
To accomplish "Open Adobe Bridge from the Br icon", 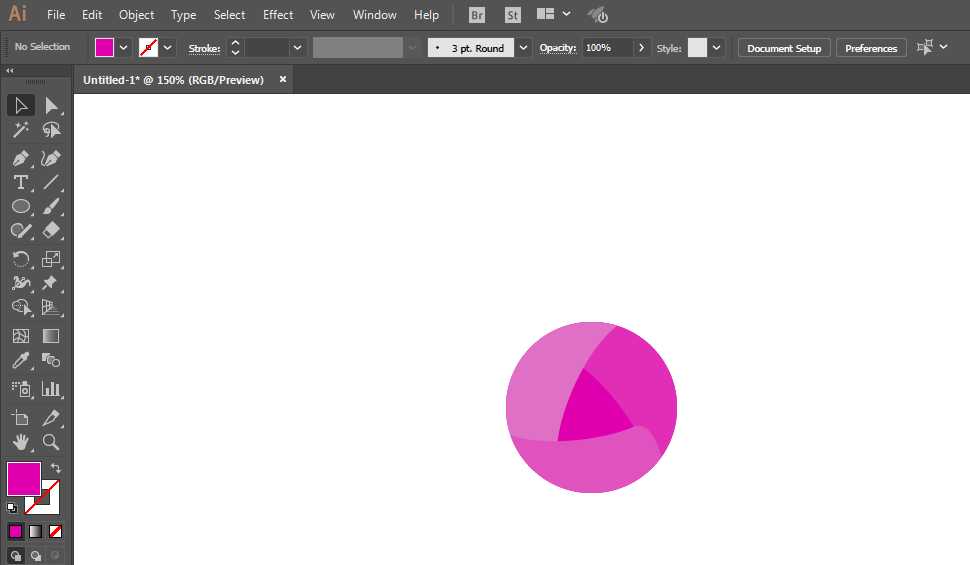I will [477, 15].
